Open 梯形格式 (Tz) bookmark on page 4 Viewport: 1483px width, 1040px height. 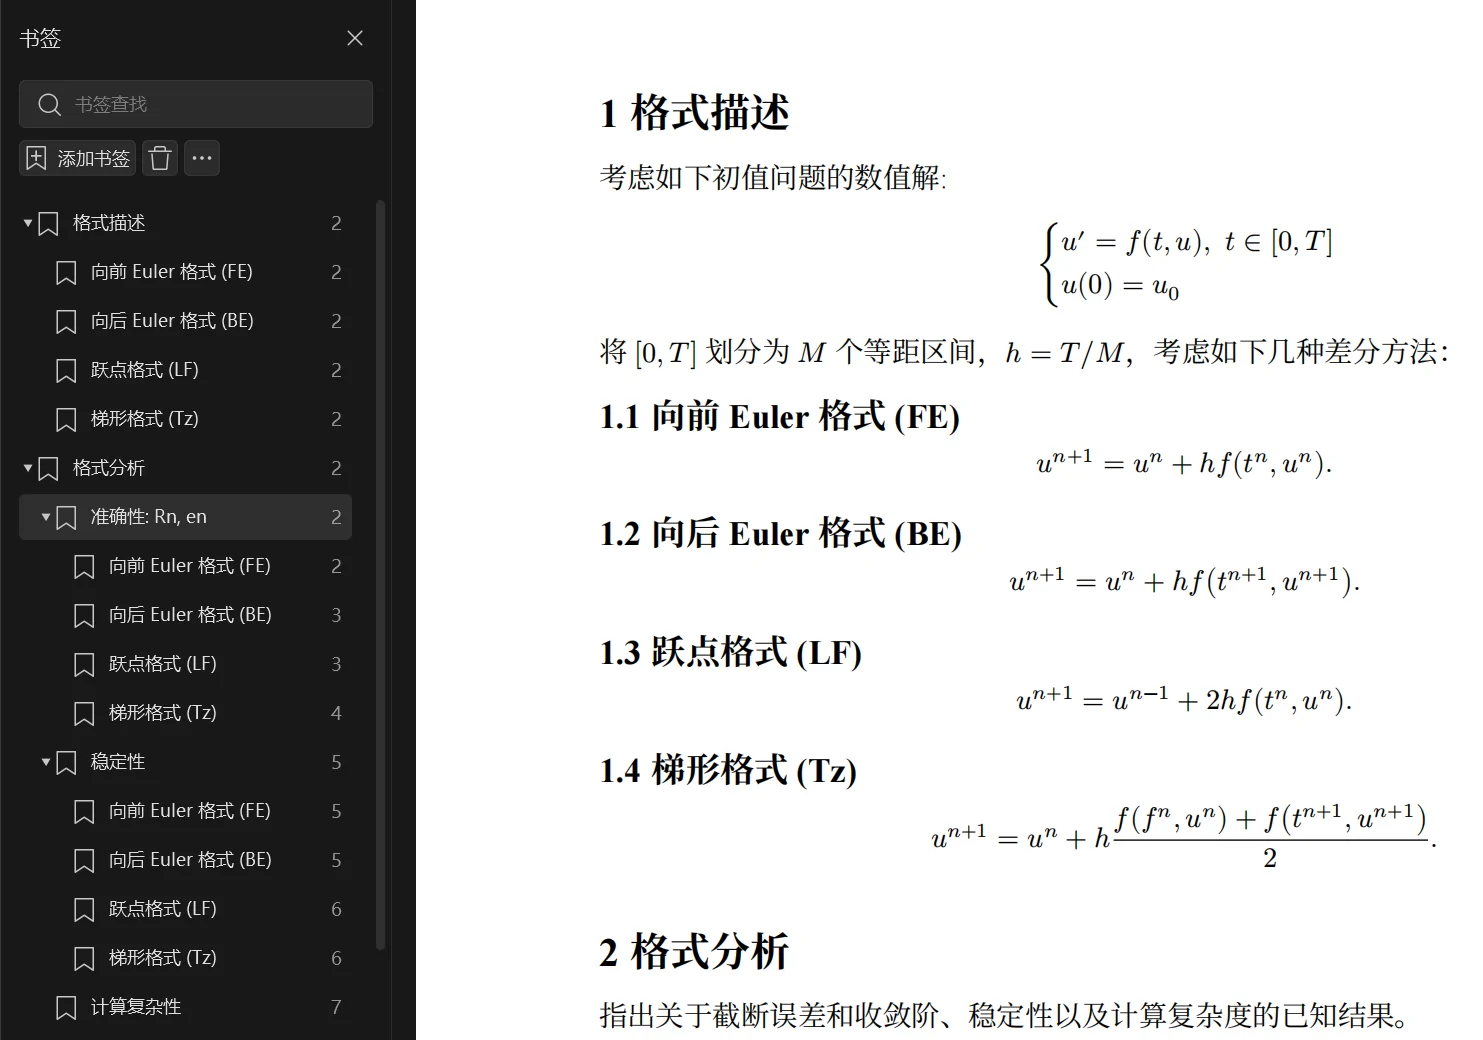162,713
